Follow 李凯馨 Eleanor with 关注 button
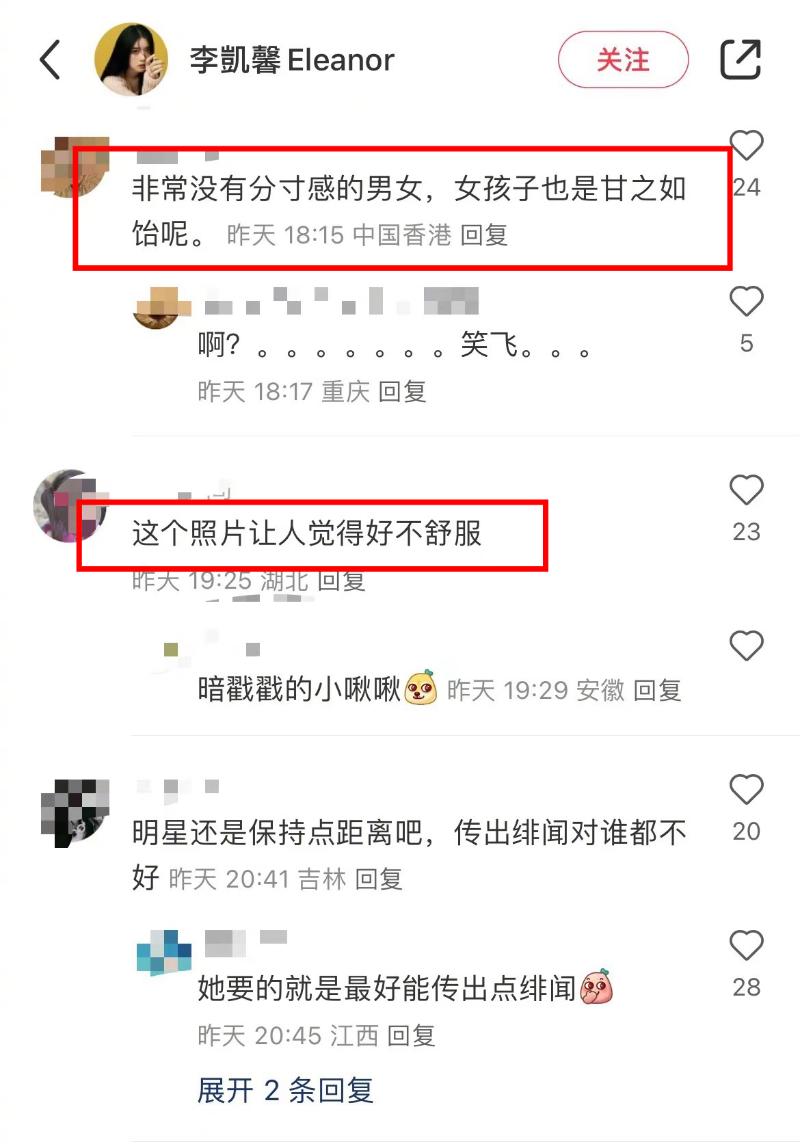The image size is (800, 1144). click(x=623, y=60)
